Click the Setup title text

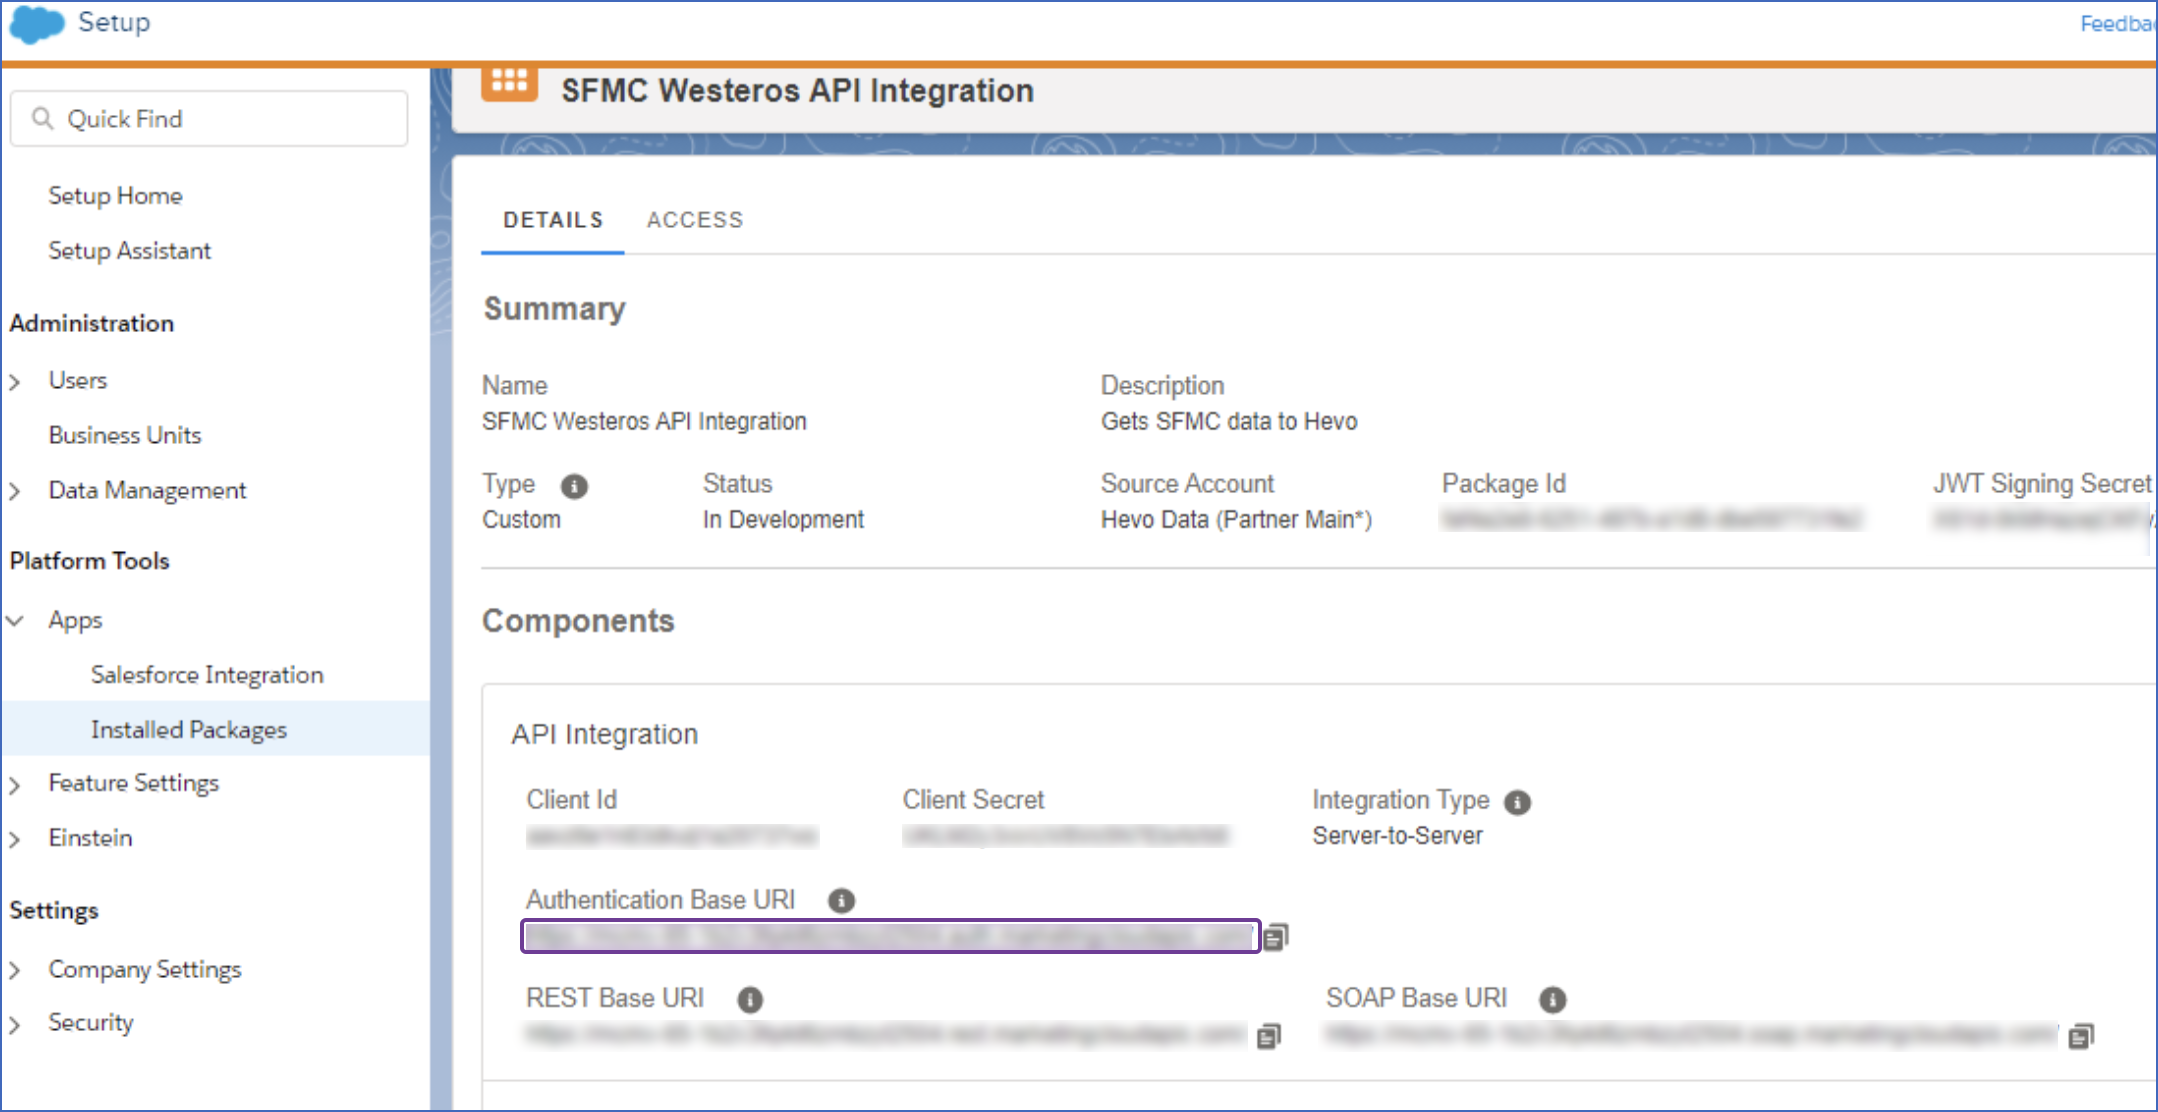114,23
